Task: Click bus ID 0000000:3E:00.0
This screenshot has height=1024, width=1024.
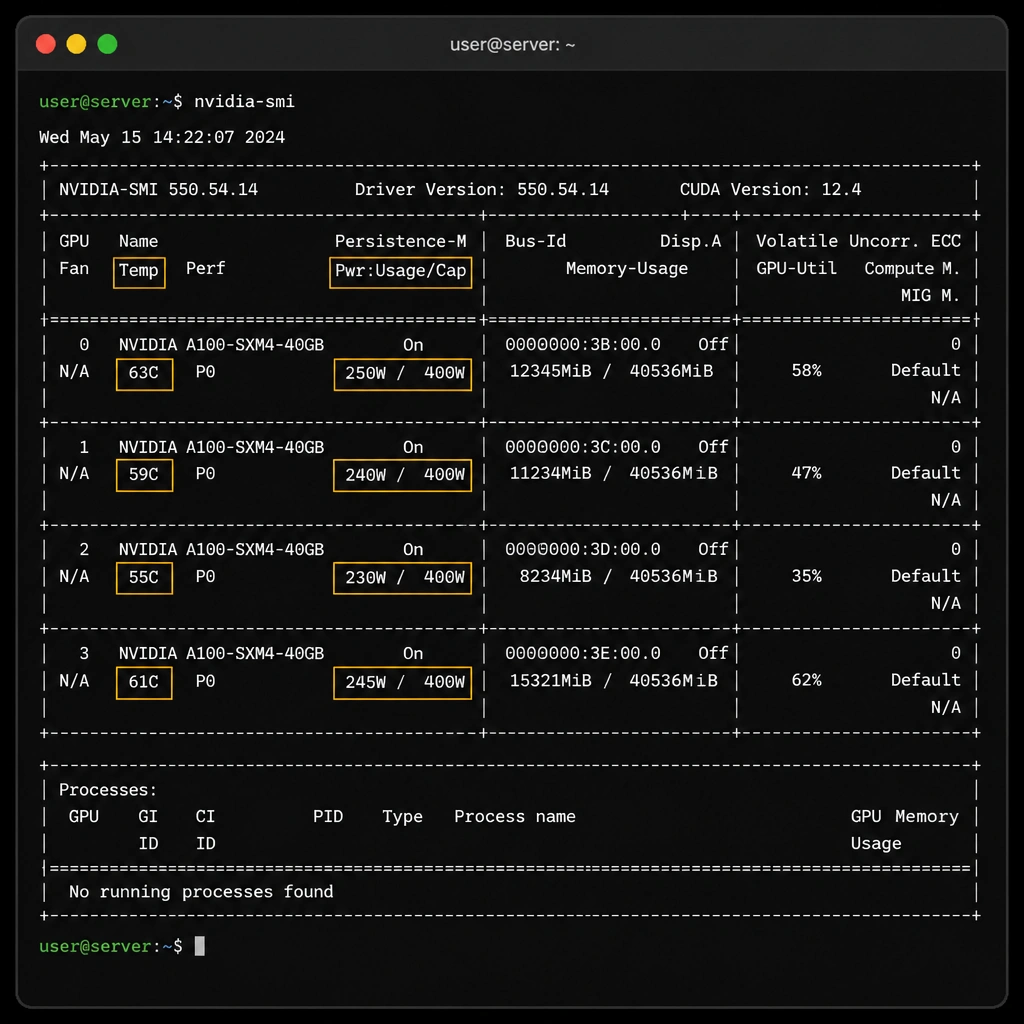Action: coord(583,653)
